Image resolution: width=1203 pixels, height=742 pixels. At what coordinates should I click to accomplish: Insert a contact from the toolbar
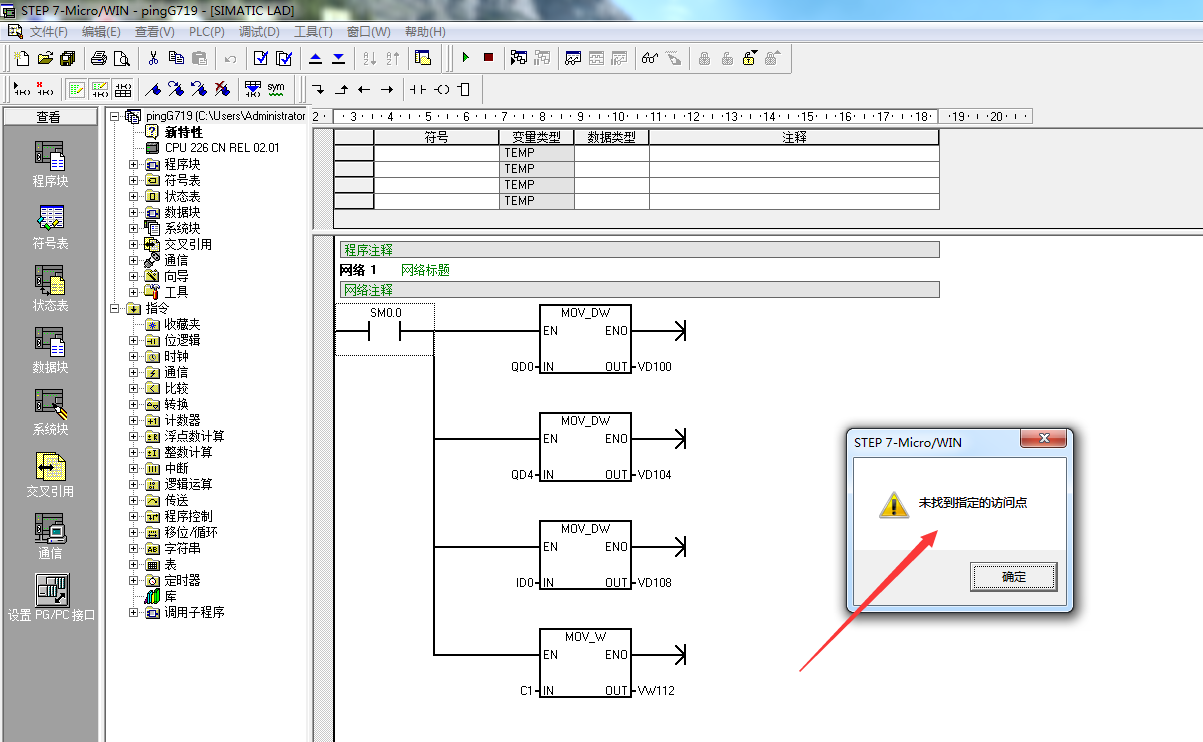(418, 89)
